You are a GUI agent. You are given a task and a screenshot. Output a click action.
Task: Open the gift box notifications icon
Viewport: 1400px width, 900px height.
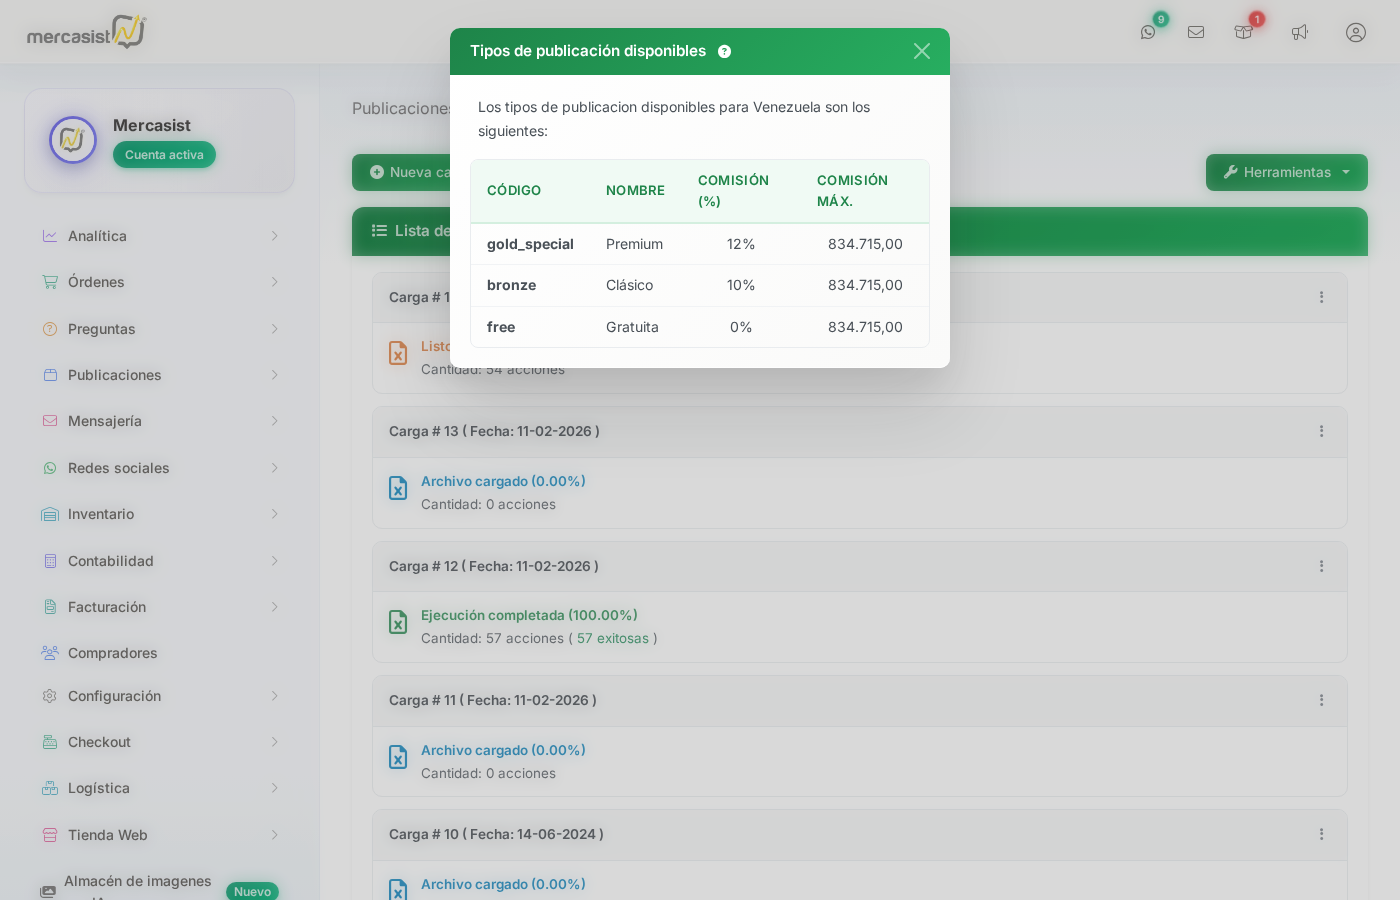click(x=1243, y=32)
